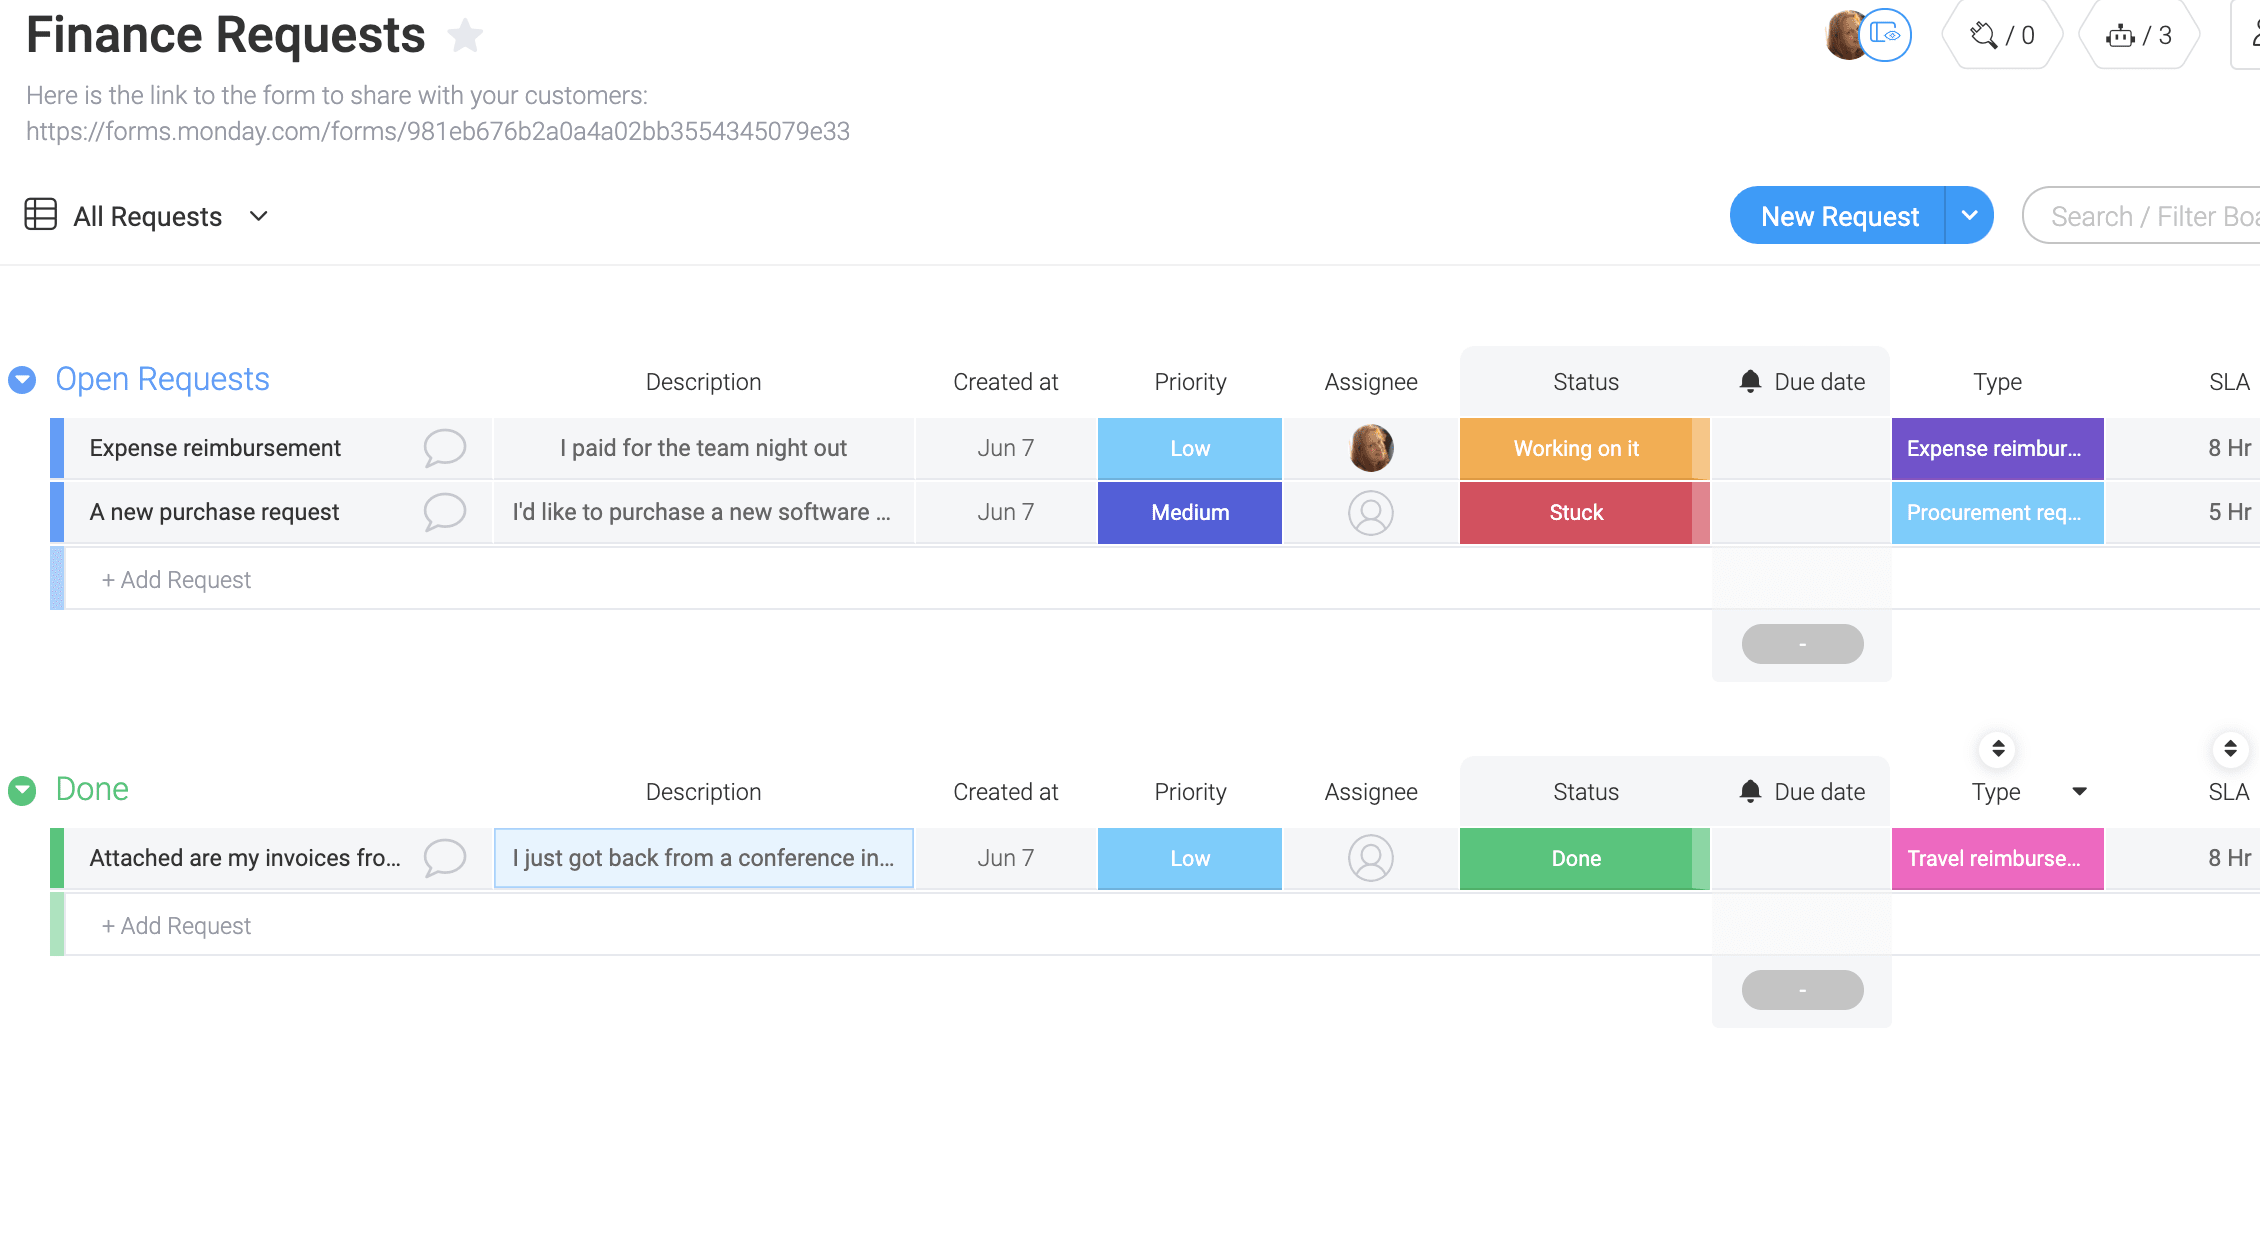Click the board viewers avatar icon
The height and width of the screenshot is (1238, 2260).
(1885, 35)
